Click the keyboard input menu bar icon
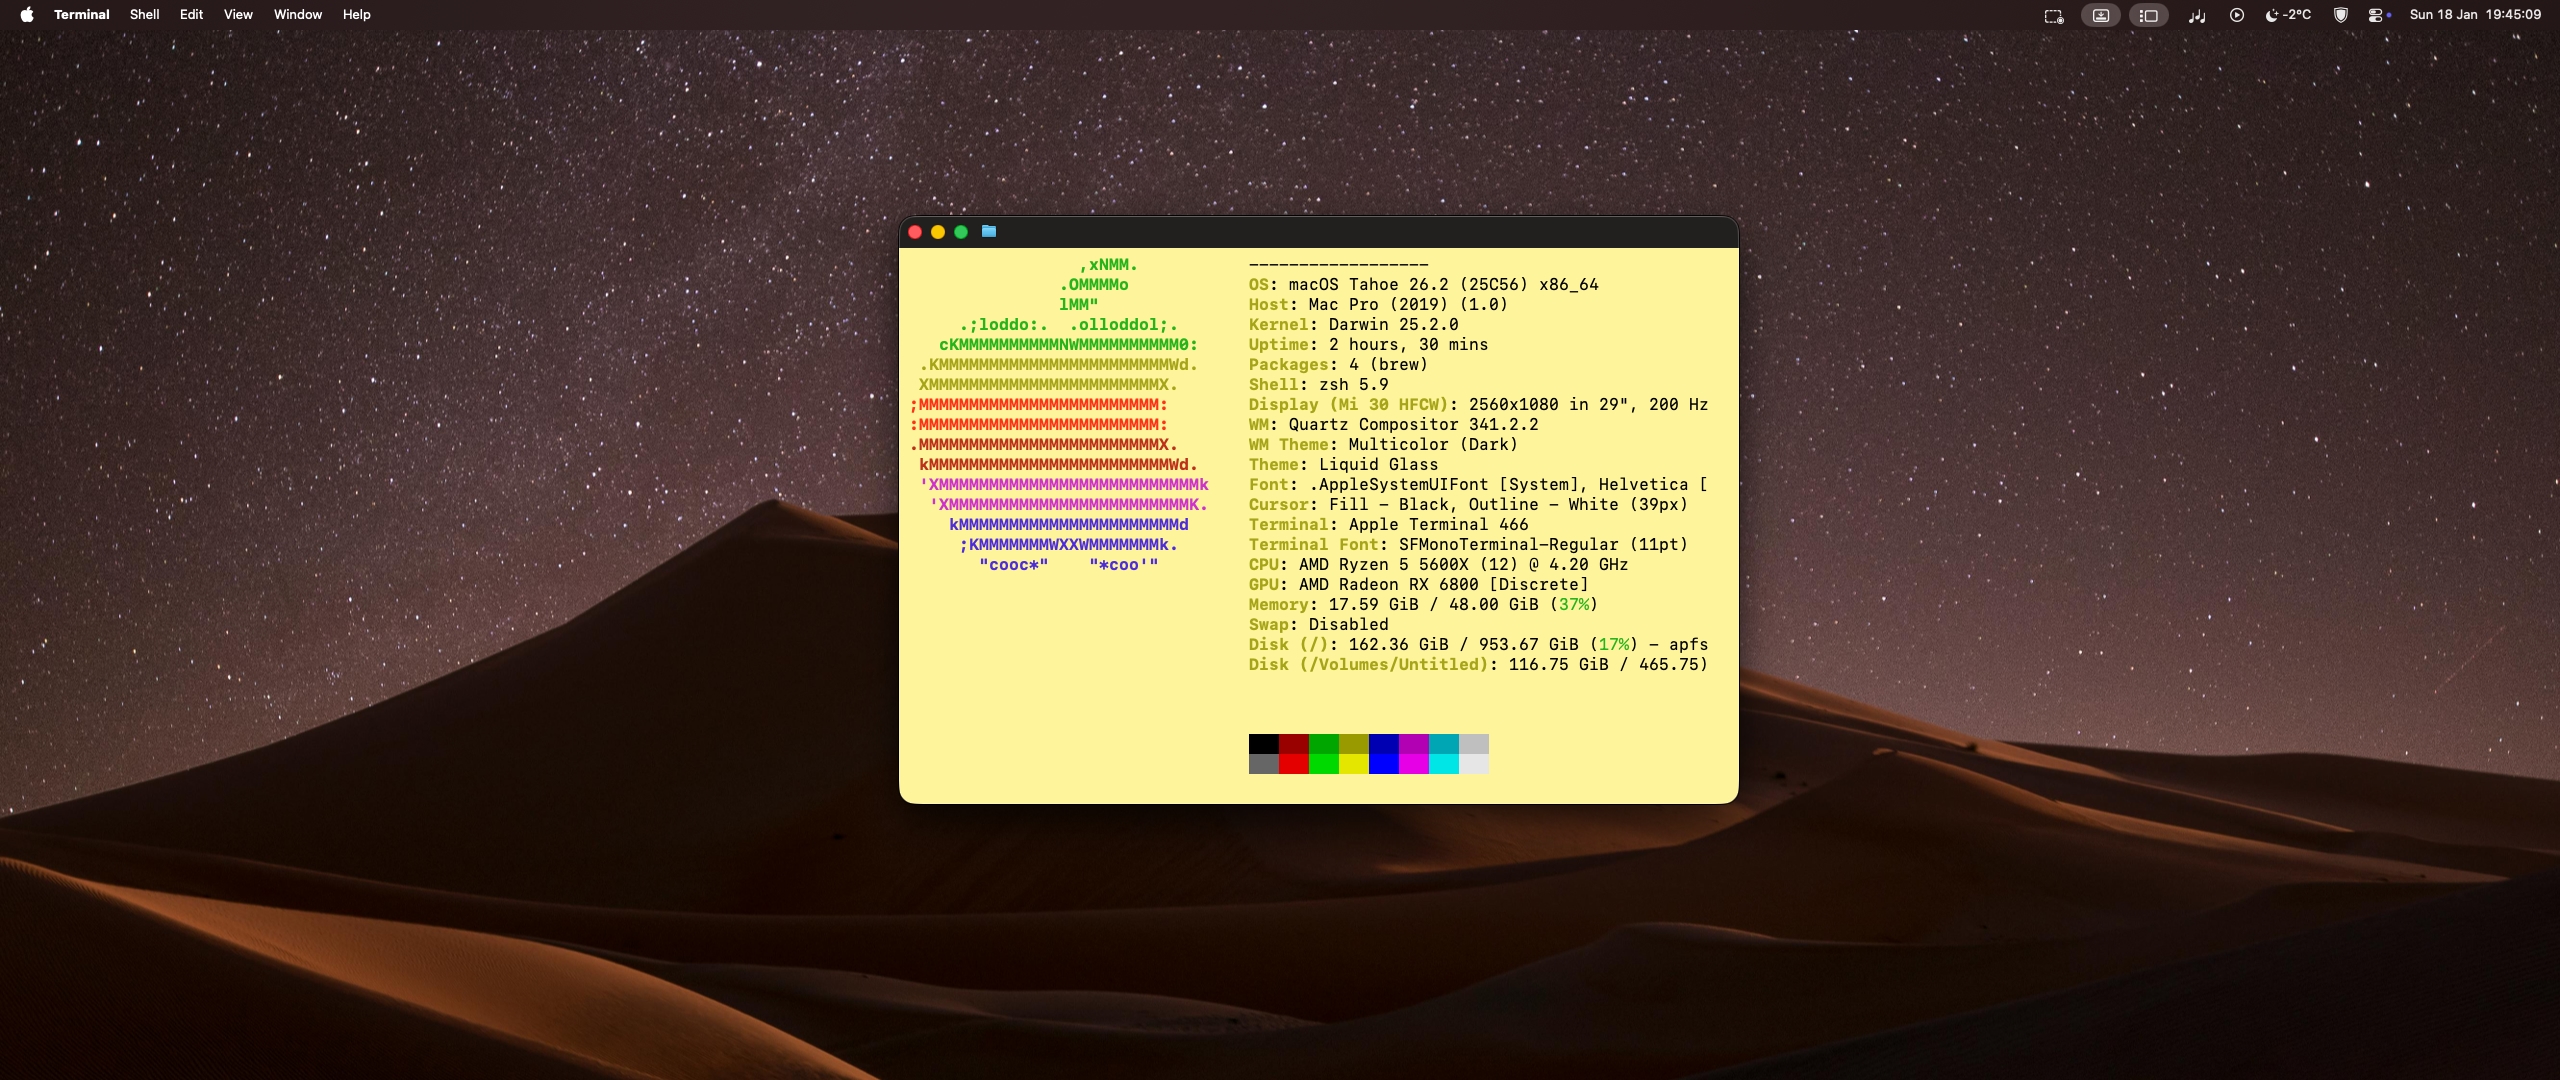The height and width of the screenshot is (1080, 2560). [2100, 15]
